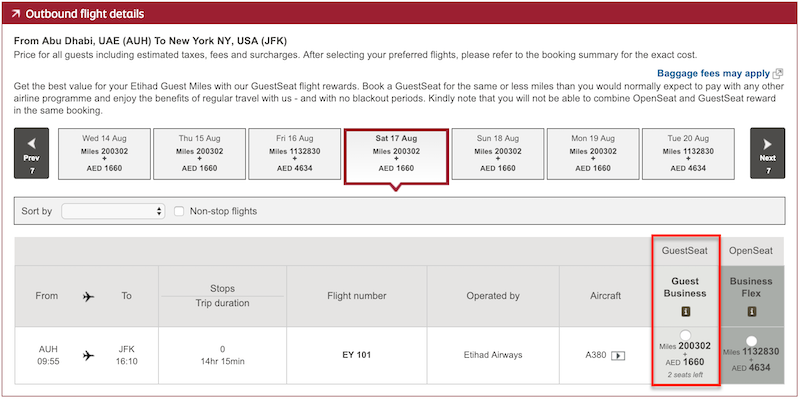Open the Sort by dropdown
The image size is (800, 399).
tap(113, 211)
